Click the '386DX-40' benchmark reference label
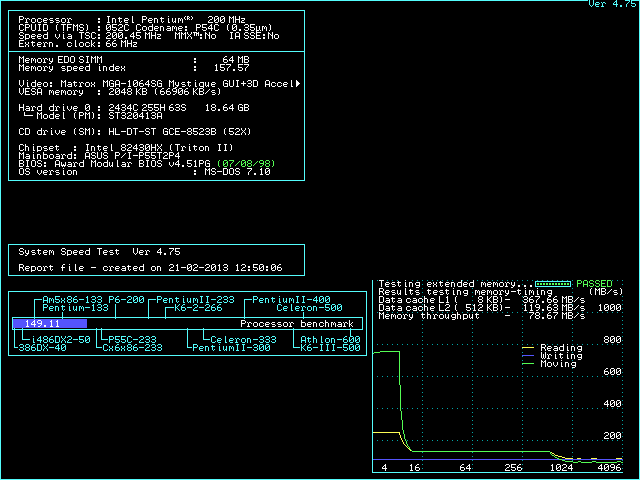Viewport: 640px width, 480px height. pos(42,348)
